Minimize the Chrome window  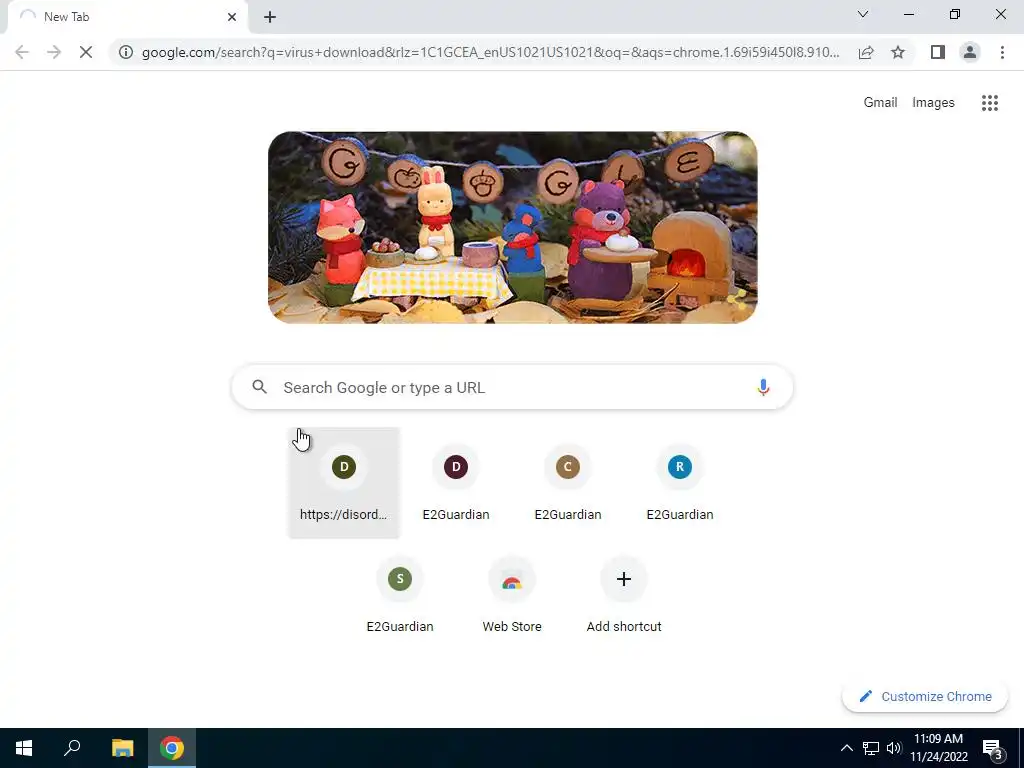908,14
